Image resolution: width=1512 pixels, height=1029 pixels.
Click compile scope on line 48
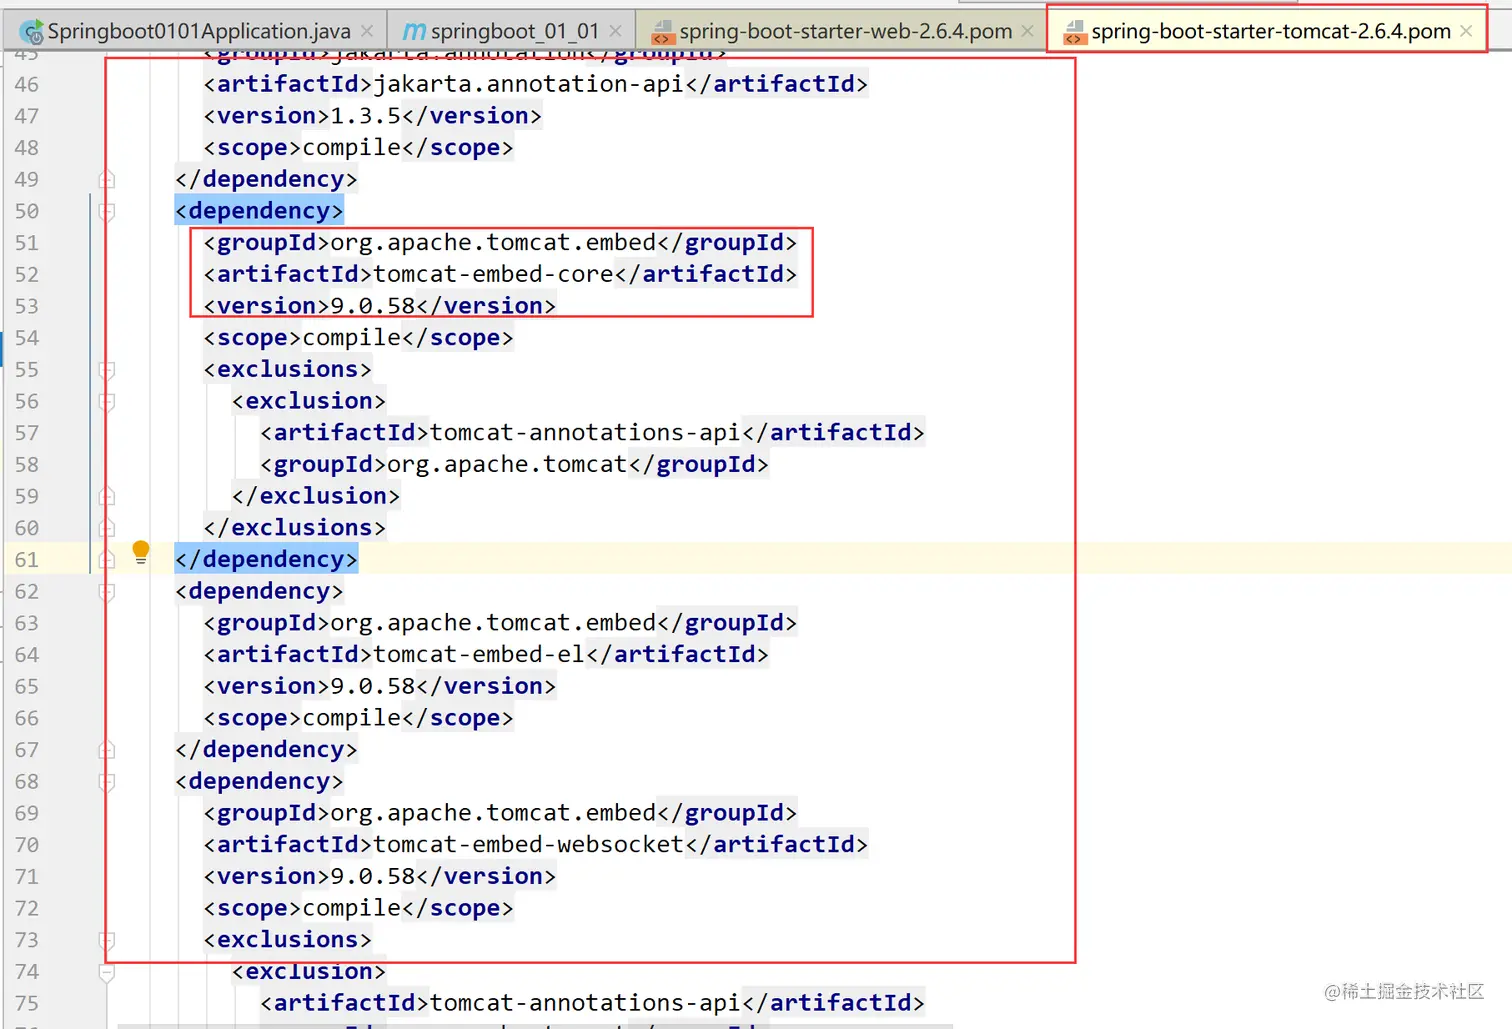[352, 148]
